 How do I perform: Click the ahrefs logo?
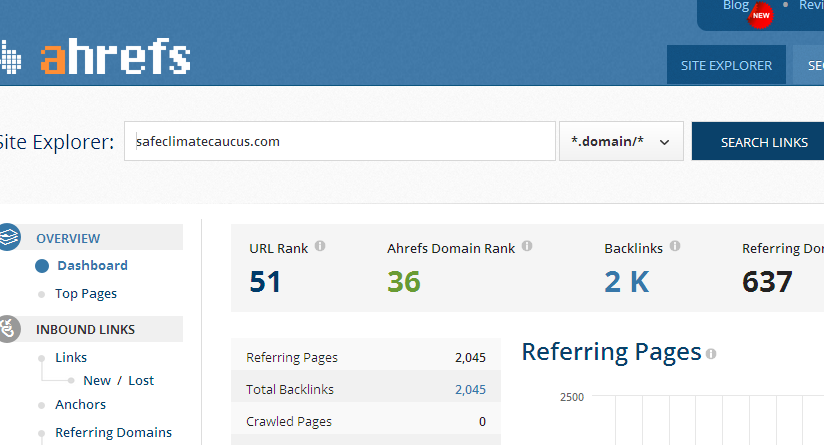pos(95,56)
